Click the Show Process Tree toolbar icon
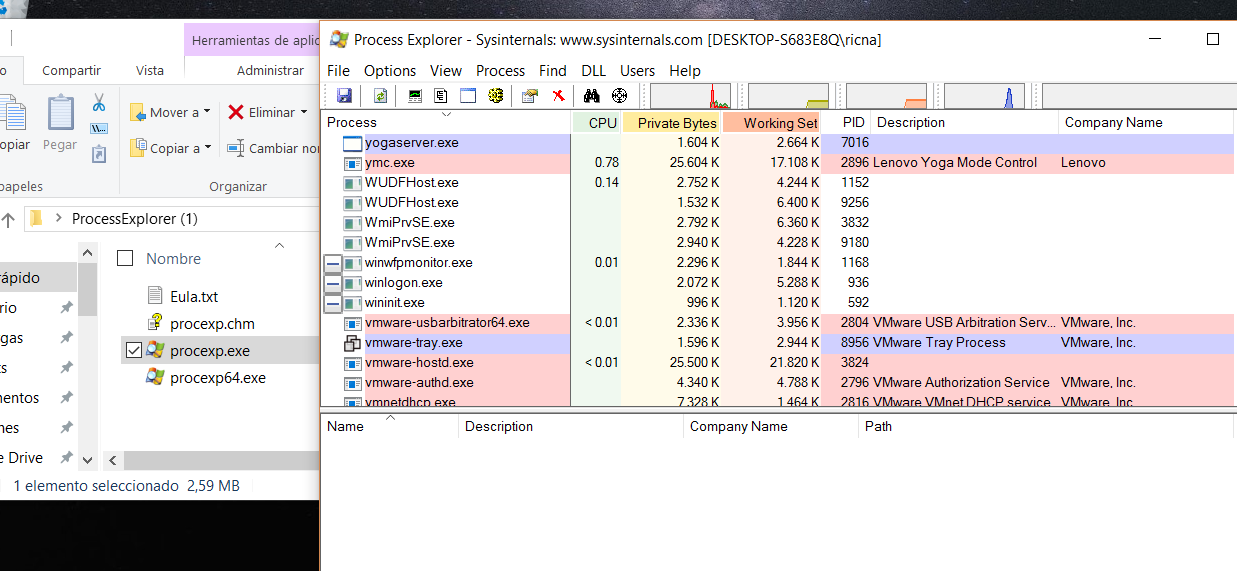 (441, 96)
